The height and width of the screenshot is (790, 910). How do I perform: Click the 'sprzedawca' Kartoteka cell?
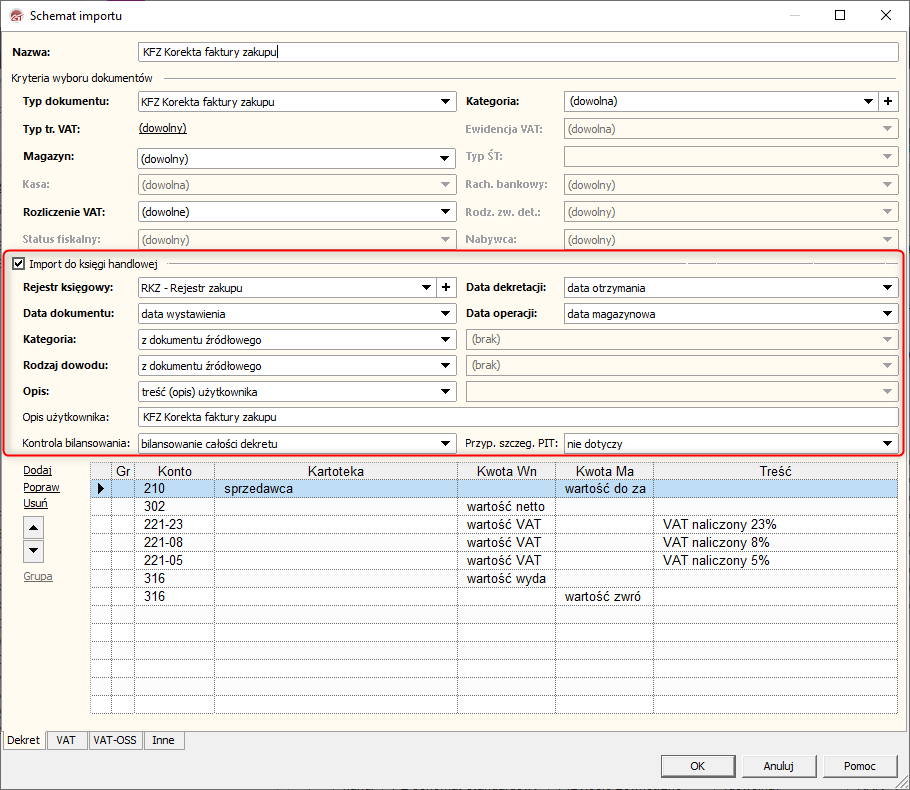click(336, 489)
